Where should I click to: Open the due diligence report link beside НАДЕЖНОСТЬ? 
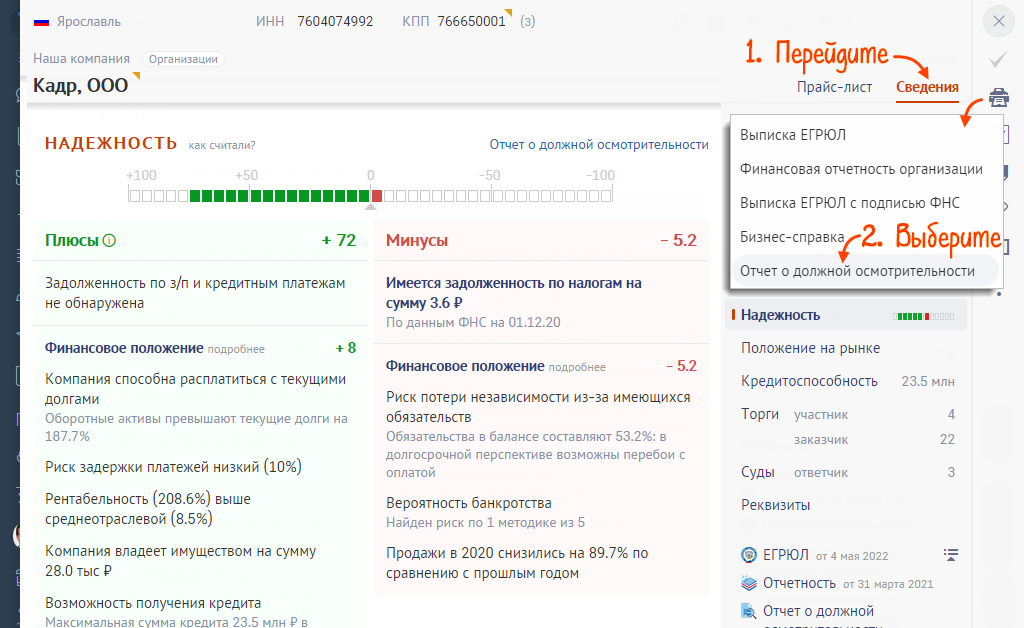[598, 144]
